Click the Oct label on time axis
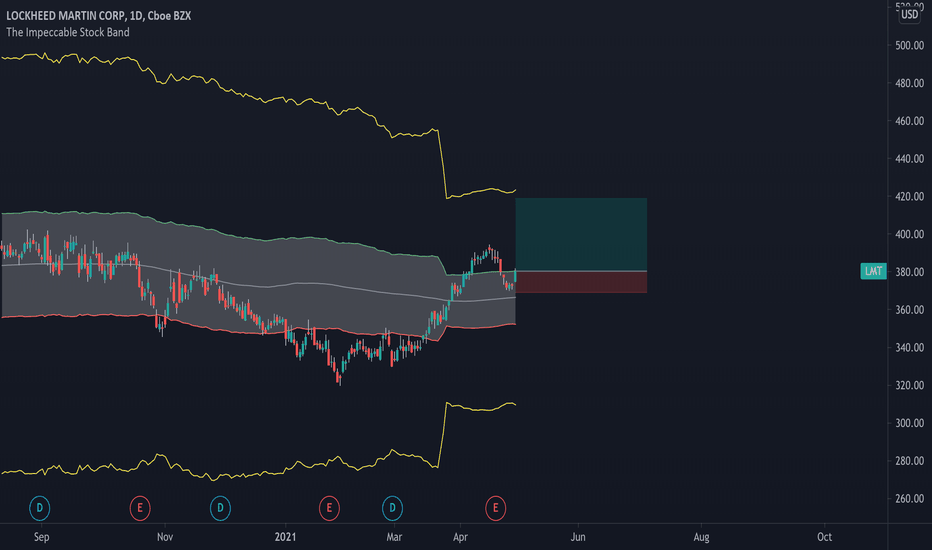 [824, 537]
